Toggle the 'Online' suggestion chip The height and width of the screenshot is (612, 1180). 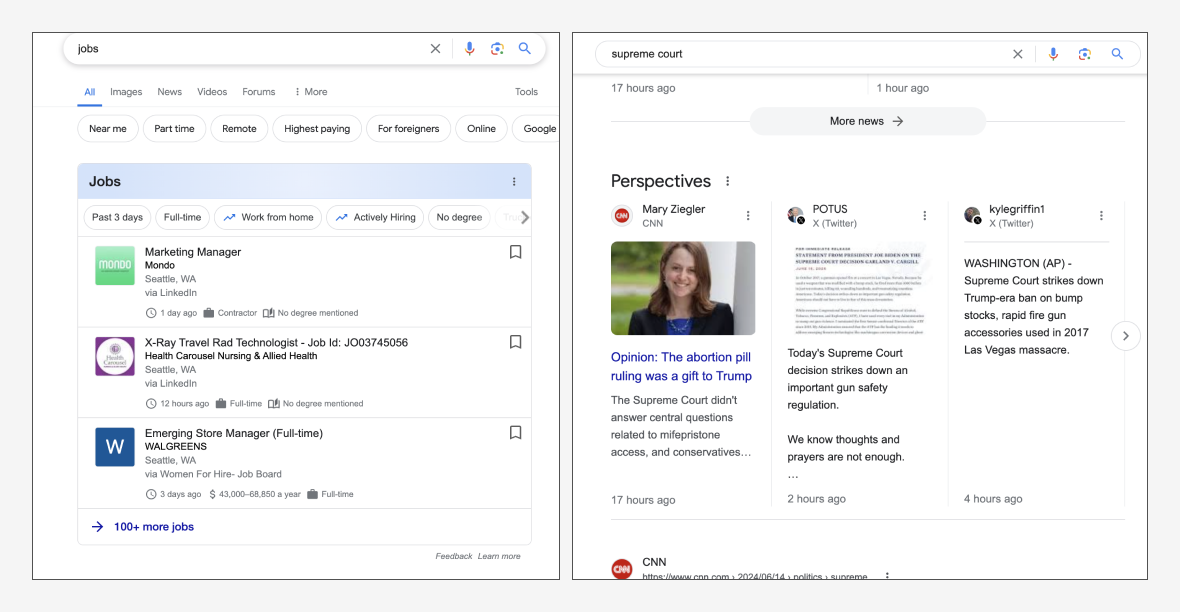pyautogui.click(x=481, y=129)
